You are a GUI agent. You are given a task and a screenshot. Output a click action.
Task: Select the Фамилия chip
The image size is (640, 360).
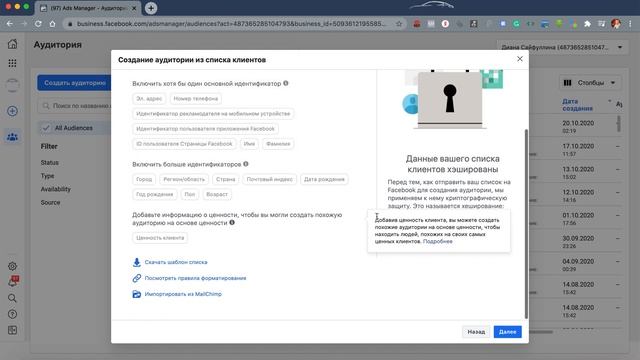pyautogui.click(x=278, y=144)
